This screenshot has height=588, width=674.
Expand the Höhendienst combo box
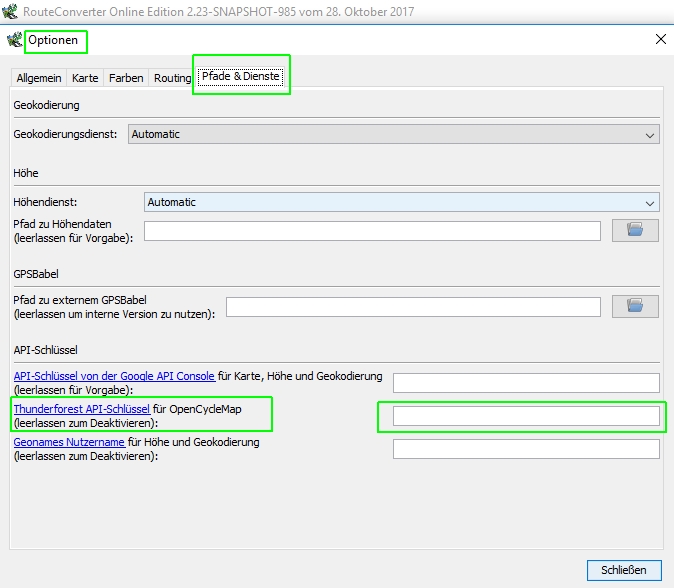click(x=401, y=202)
